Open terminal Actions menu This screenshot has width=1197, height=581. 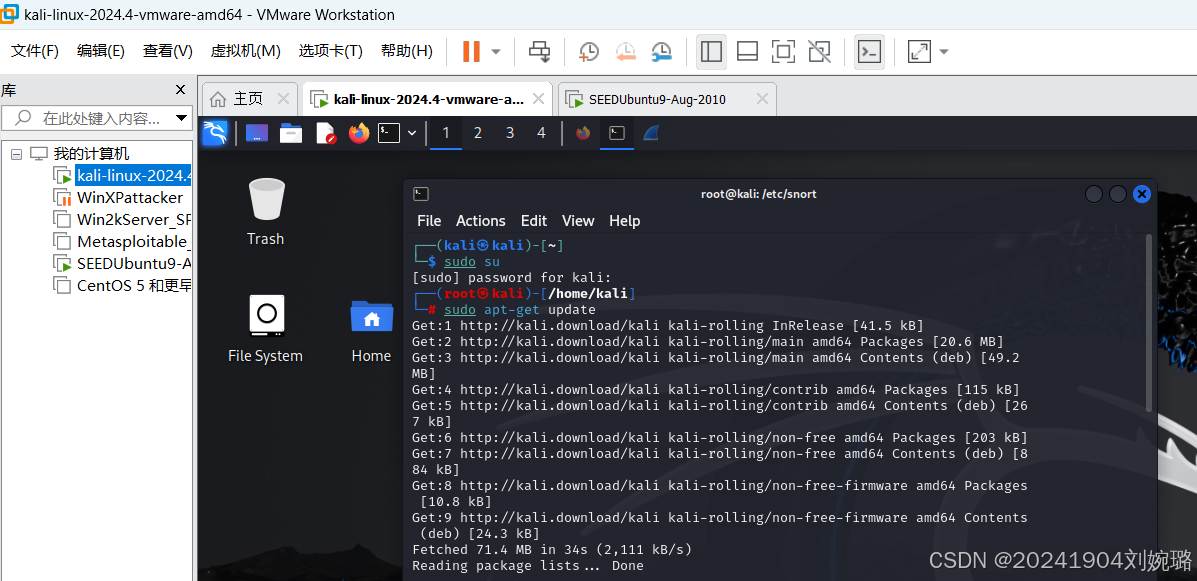(481, 221)
